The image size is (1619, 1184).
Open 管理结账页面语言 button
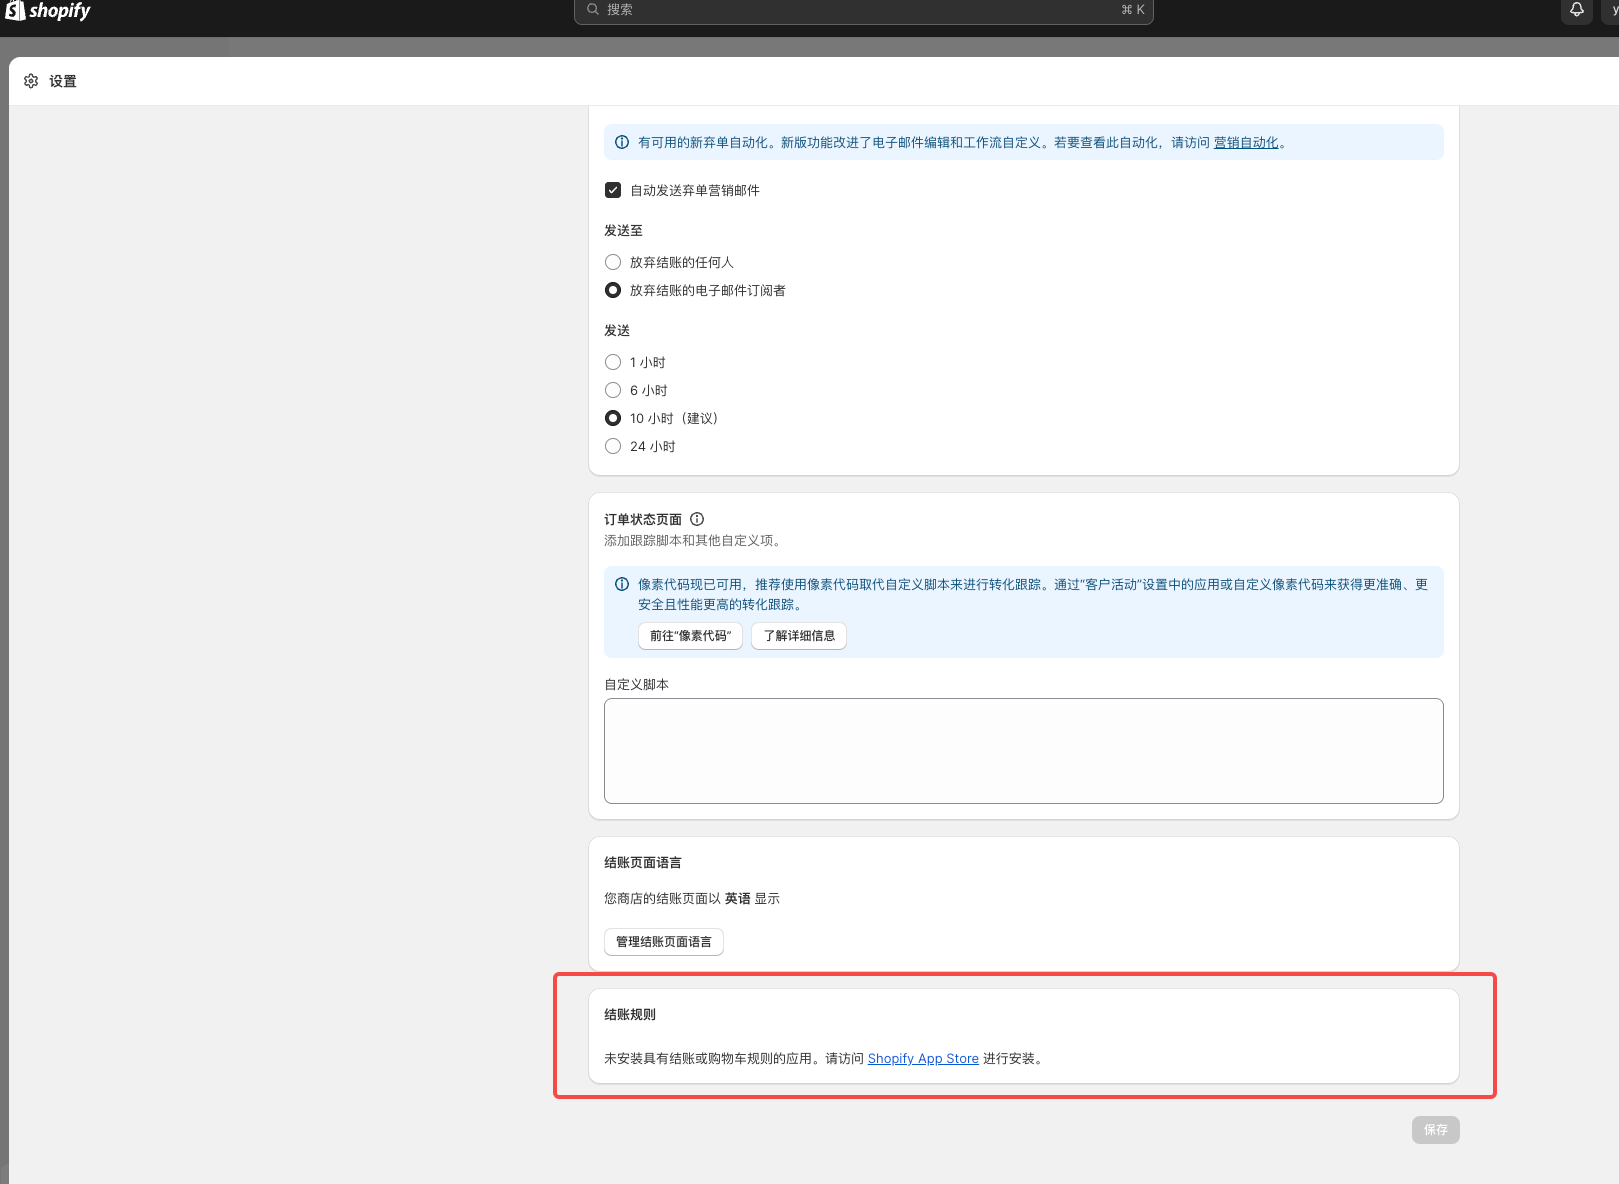click(x=663, y=942)
